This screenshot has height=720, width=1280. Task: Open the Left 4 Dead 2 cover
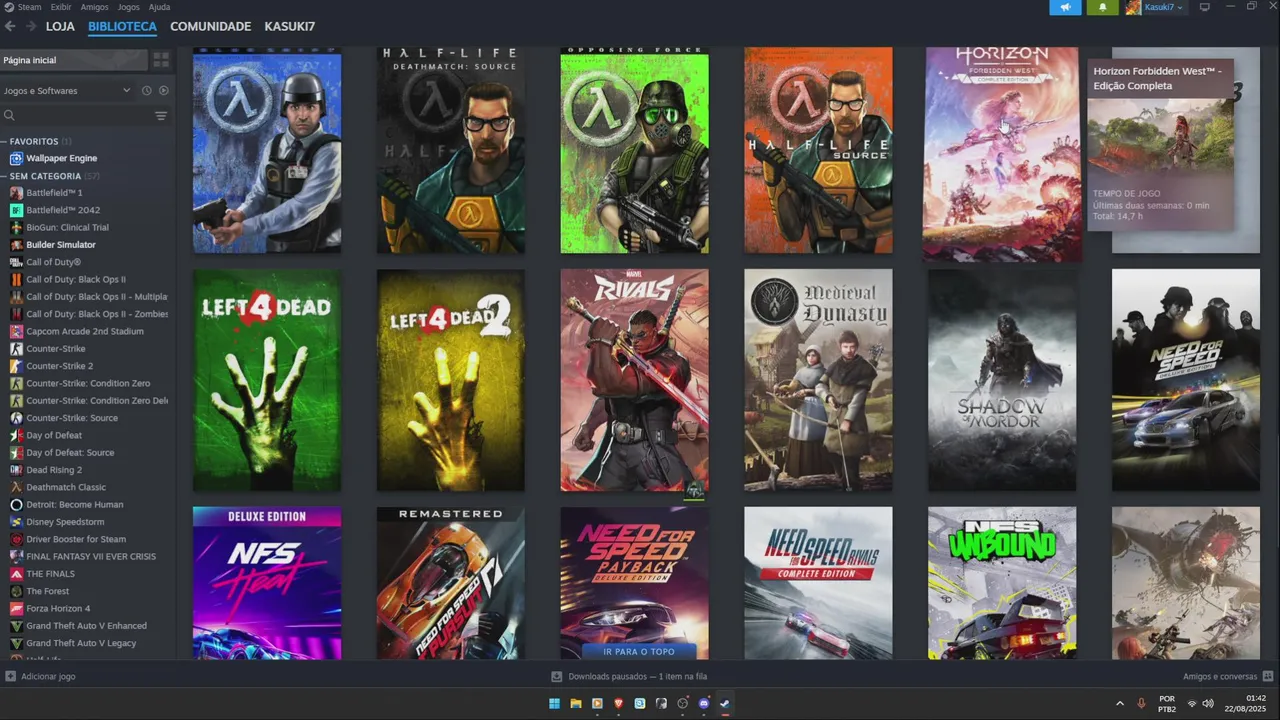(x=450, y=380)
